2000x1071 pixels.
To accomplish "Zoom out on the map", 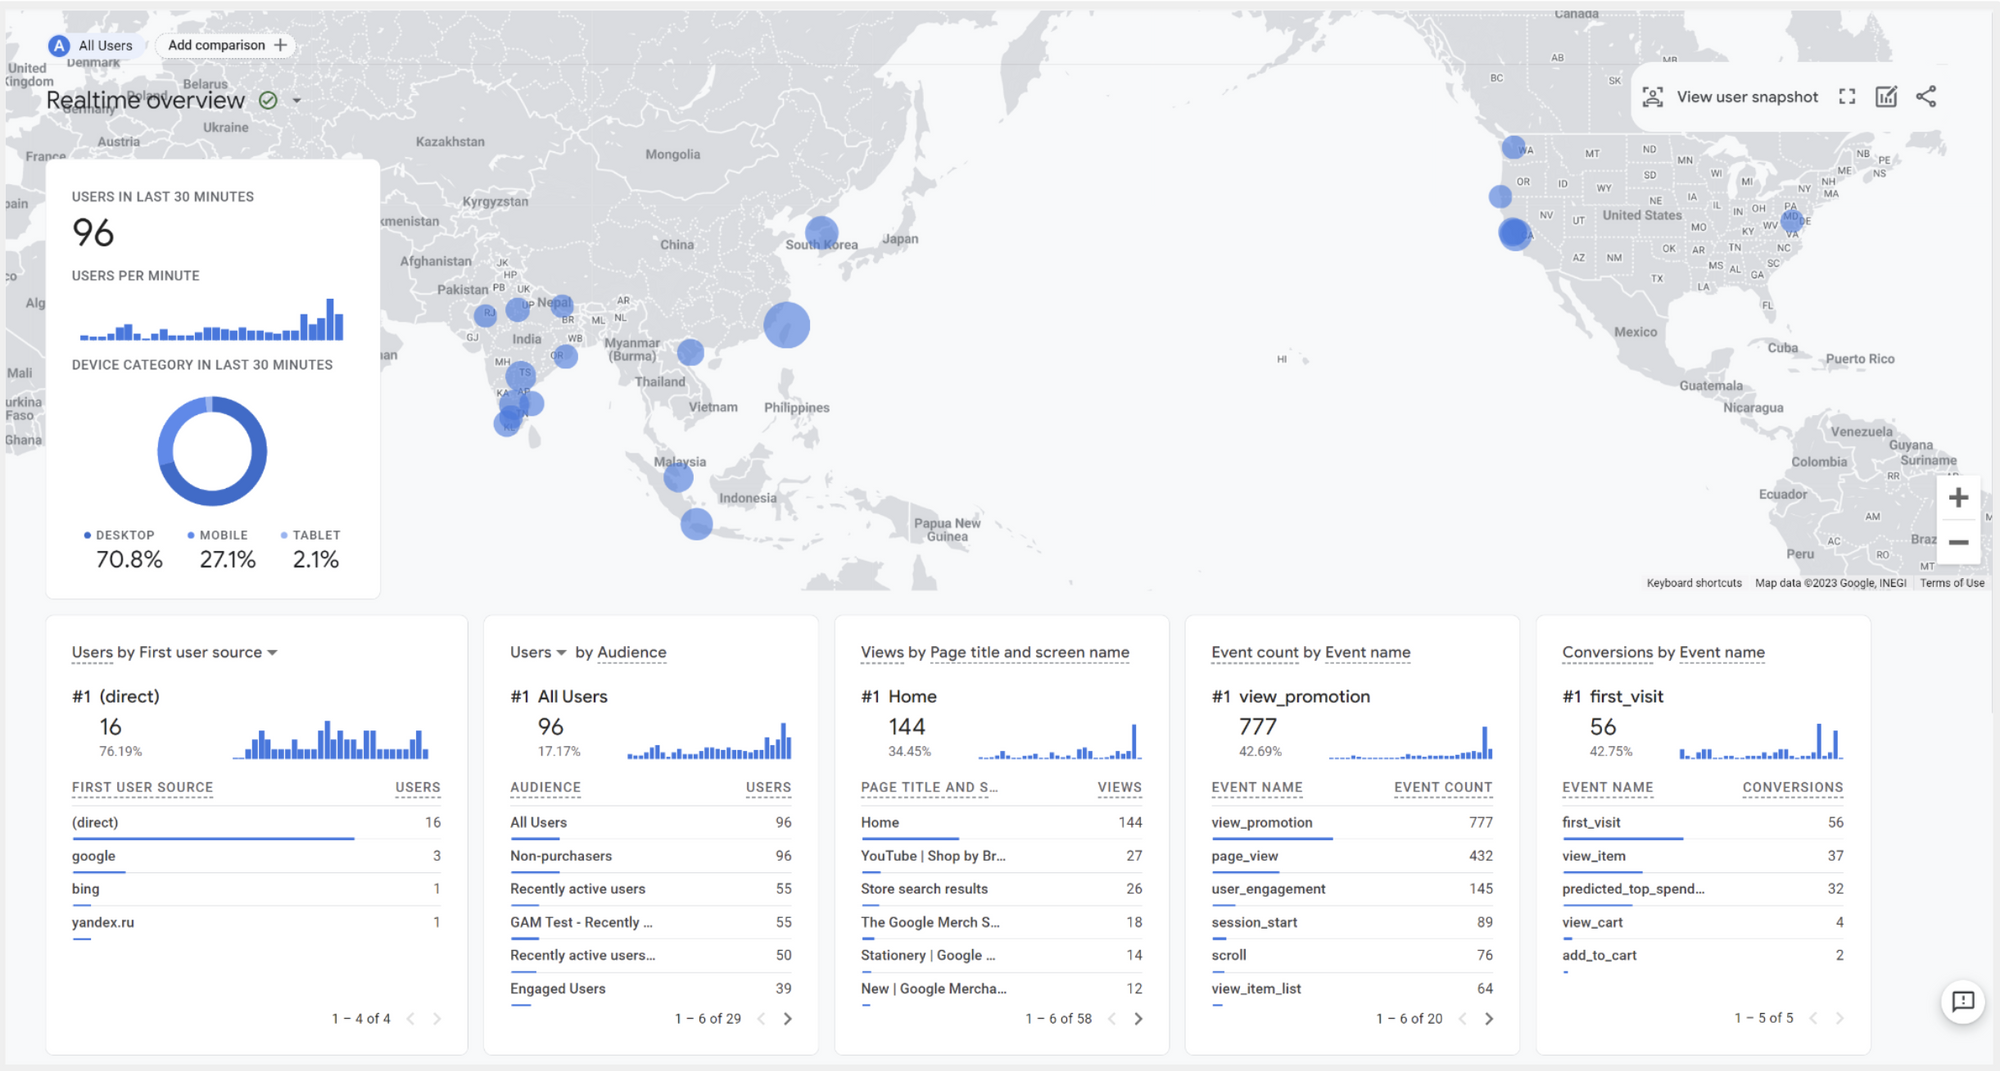I will coord(1958,542).
